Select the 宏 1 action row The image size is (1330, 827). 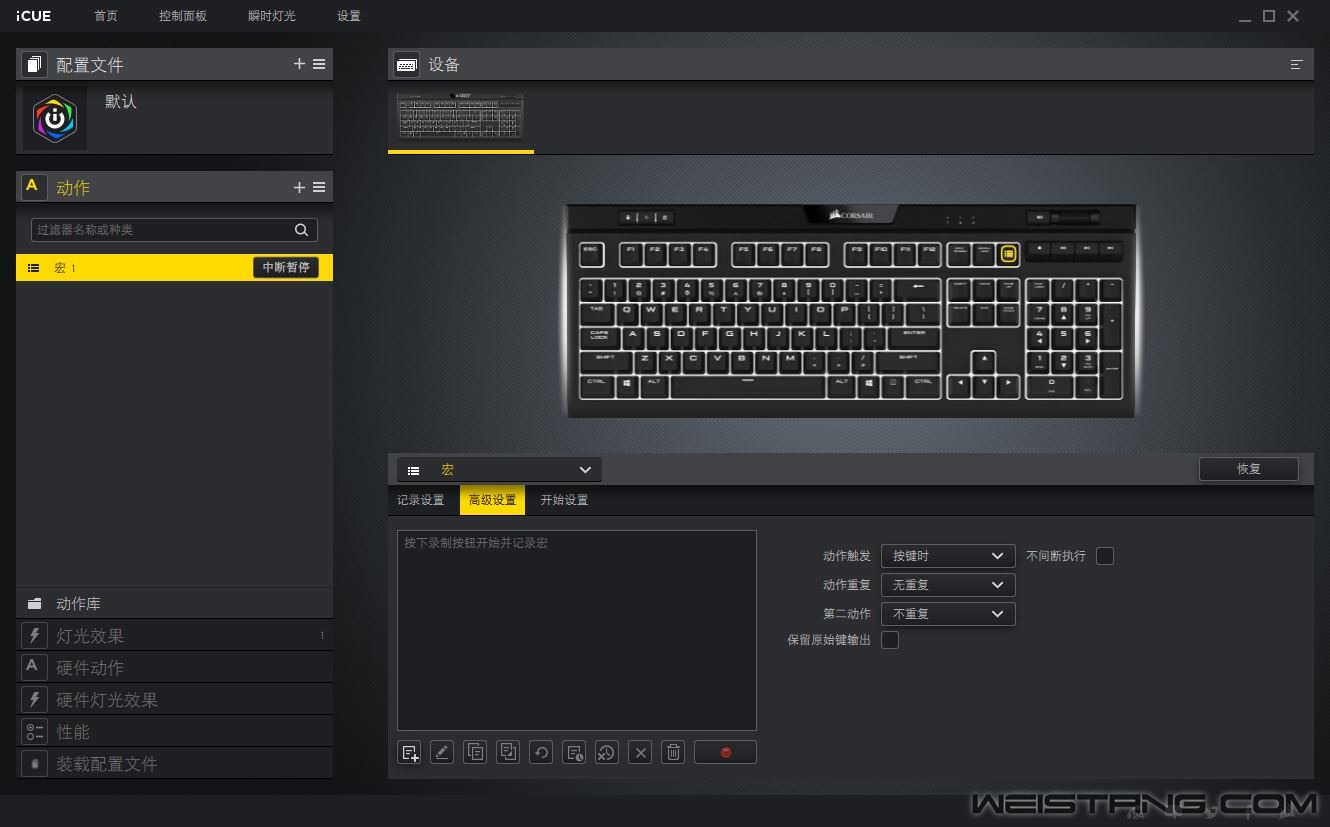(x=174, y=267)
